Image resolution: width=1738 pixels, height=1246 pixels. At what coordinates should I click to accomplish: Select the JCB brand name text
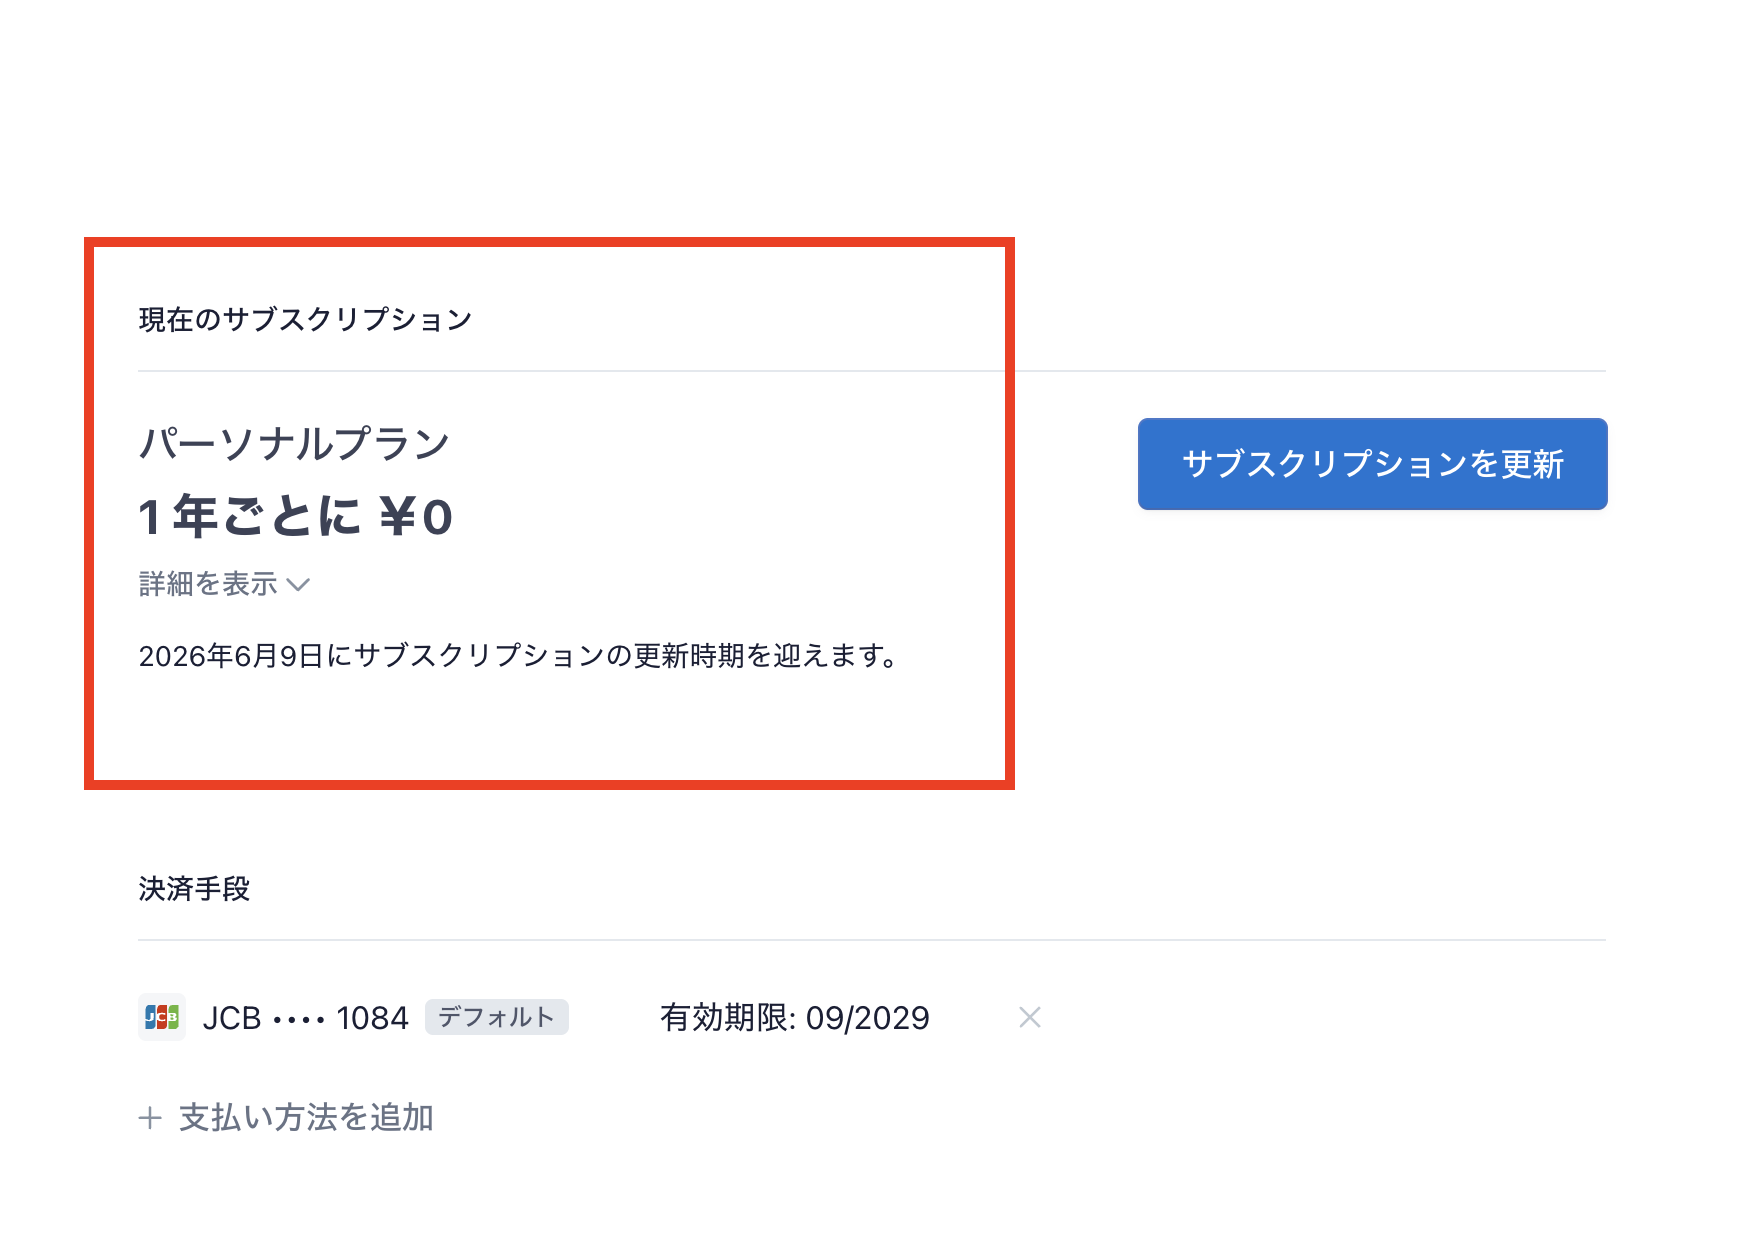point(232,1018)
